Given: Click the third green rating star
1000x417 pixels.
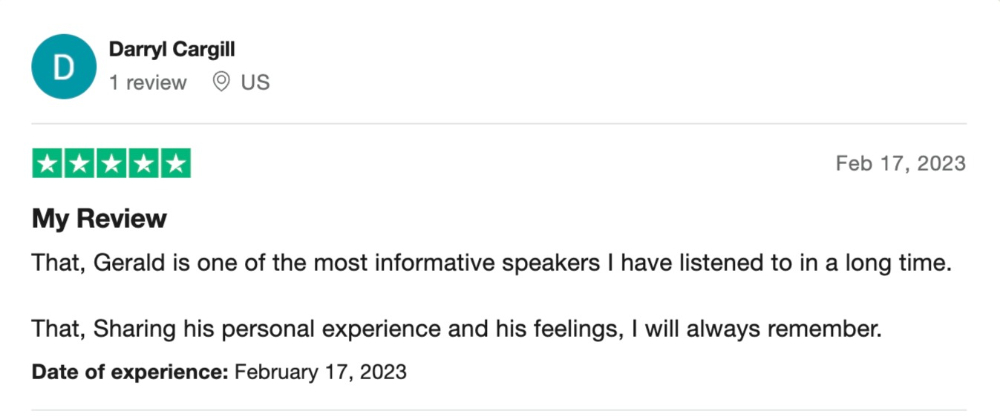Looking at the screenshot, I should [x=112, y=164].
